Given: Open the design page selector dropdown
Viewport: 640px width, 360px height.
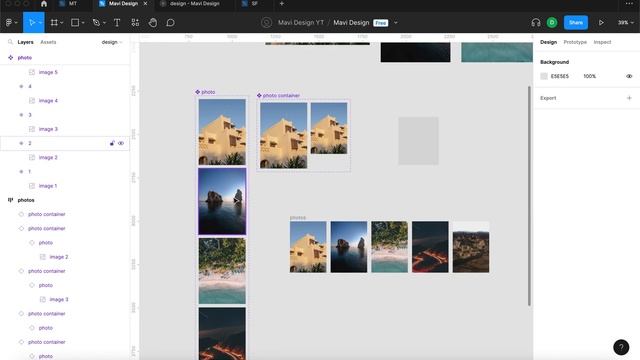Looking at the screenshot, I should coord(112,42).
